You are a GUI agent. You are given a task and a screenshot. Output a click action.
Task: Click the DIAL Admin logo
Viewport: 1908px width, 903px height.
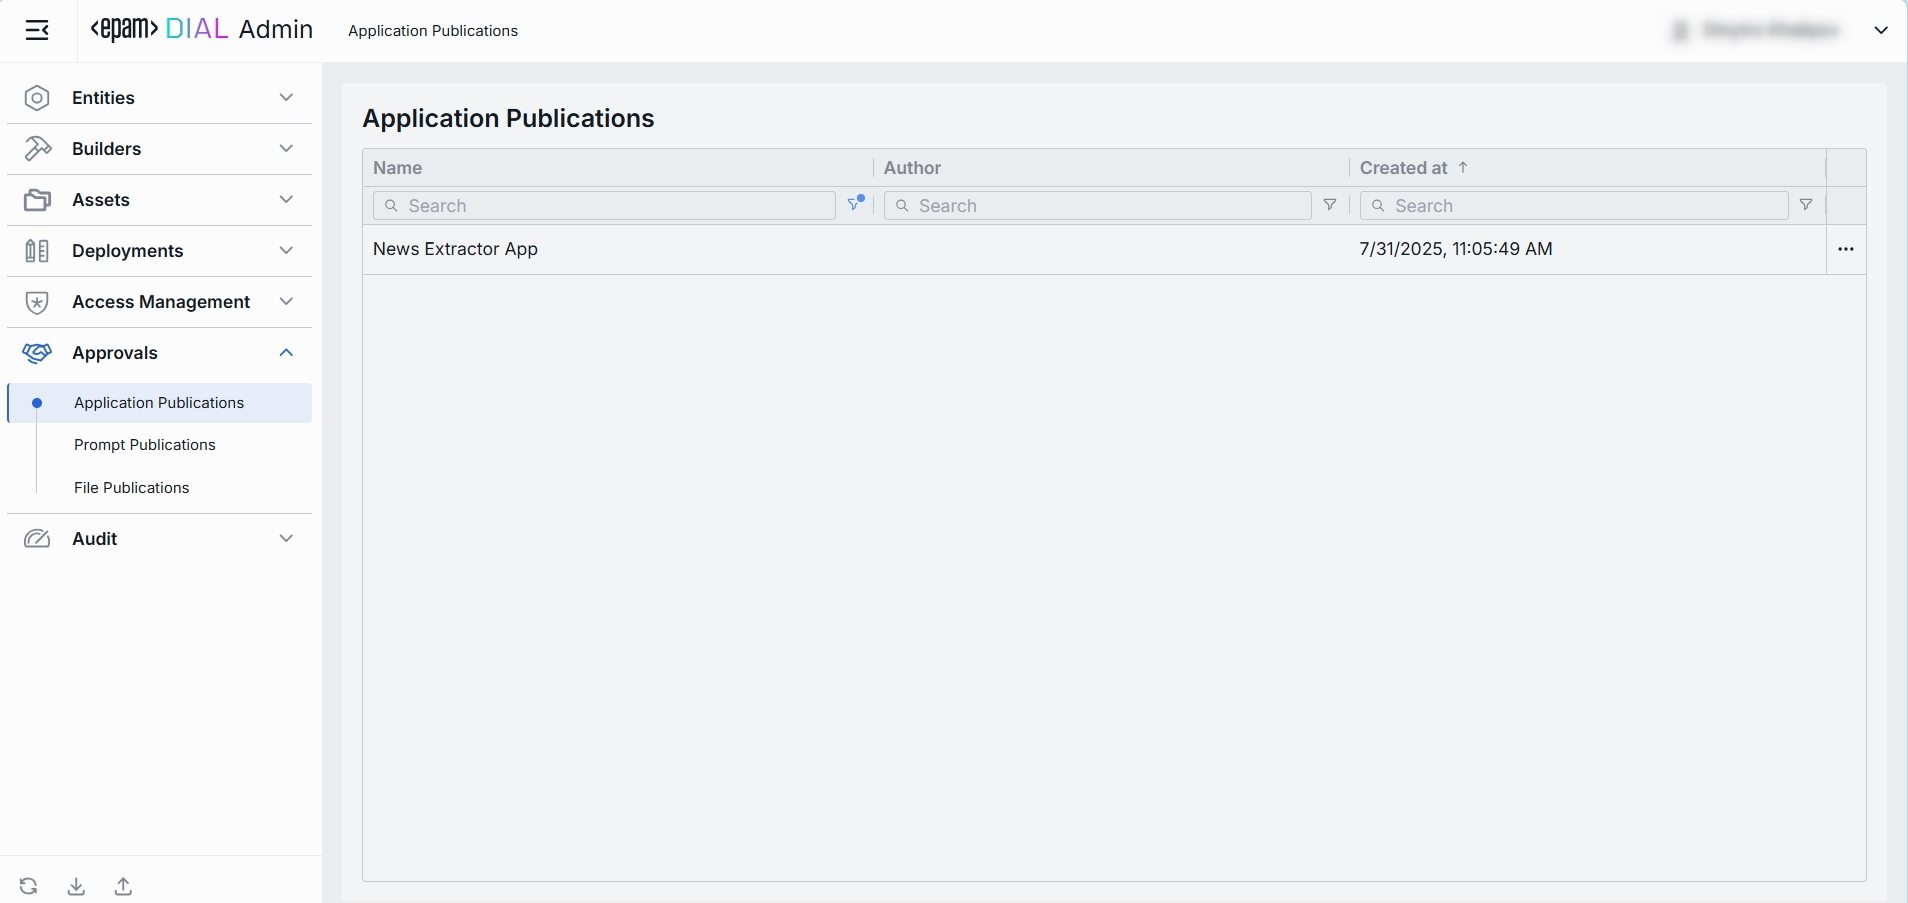[202, 30]
